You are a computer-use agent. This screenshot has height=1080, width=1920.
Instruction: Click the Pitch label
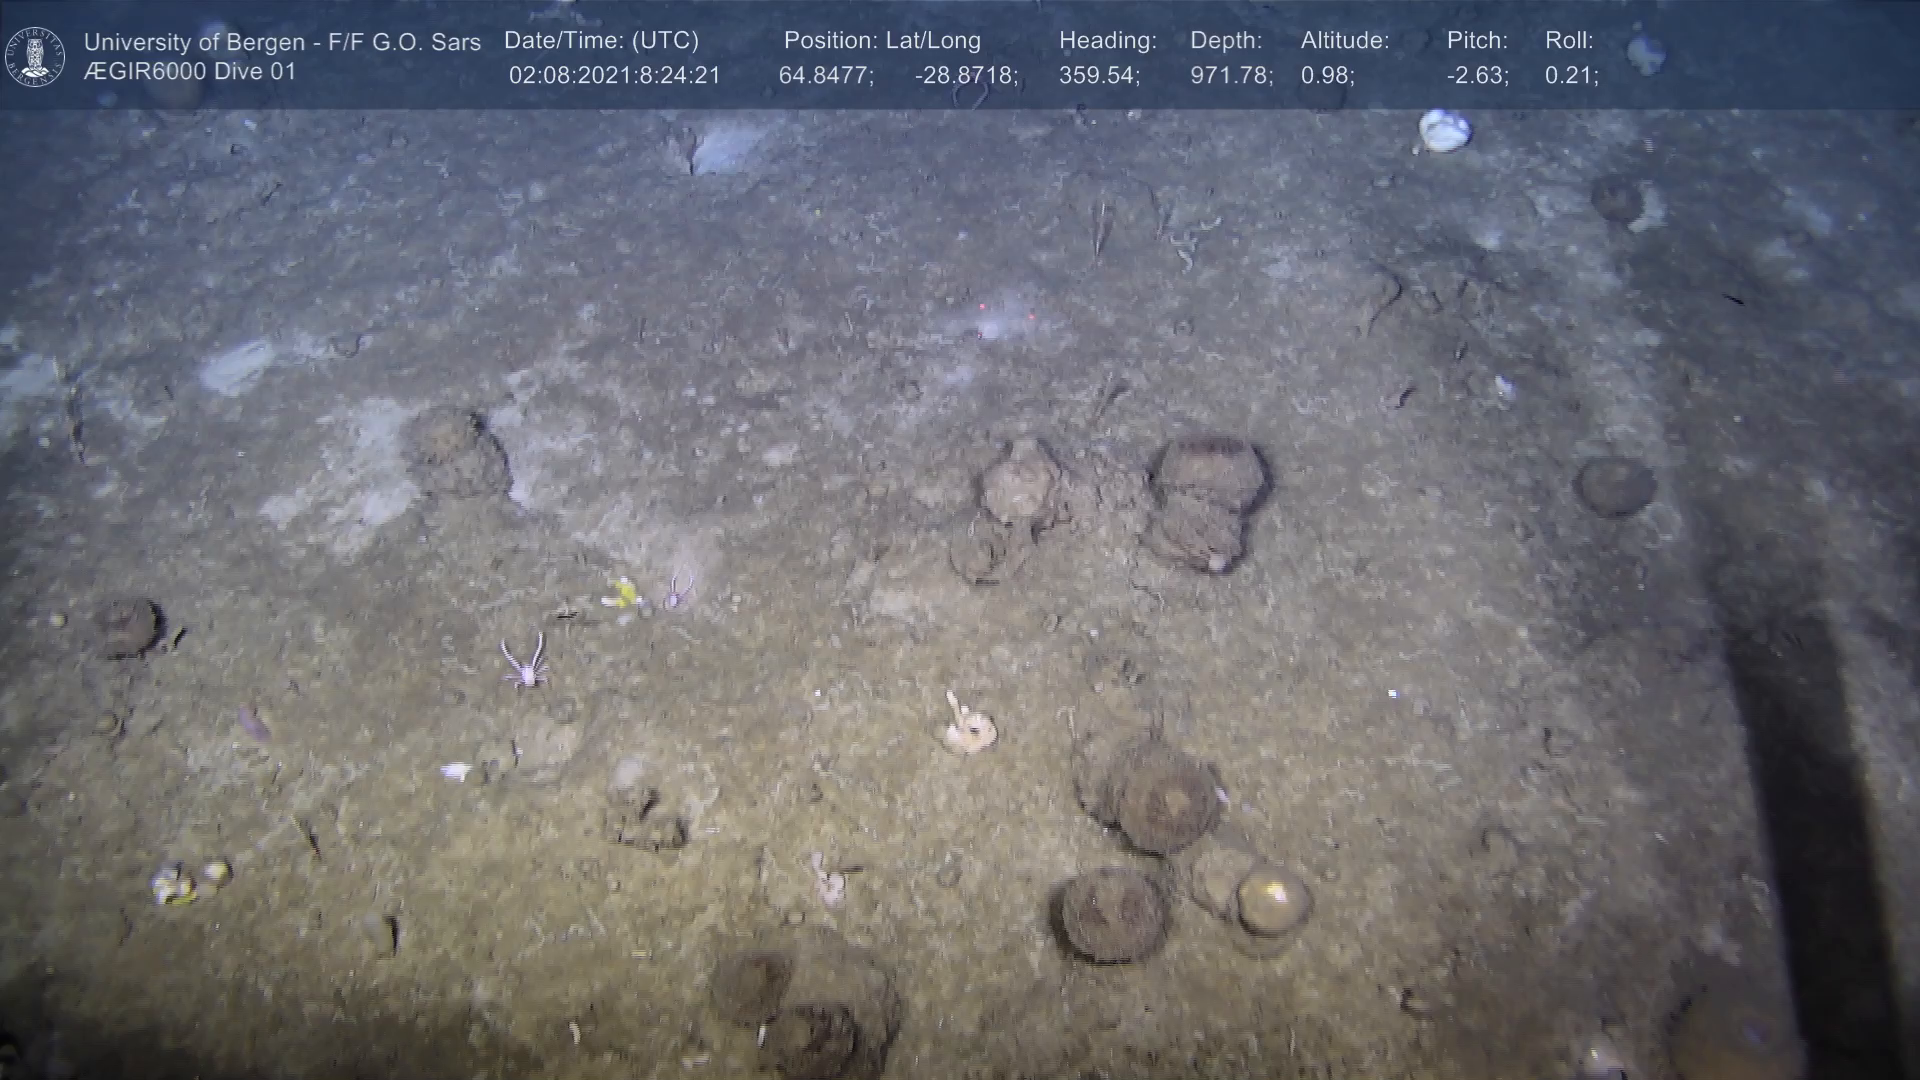click(1476, 41)
